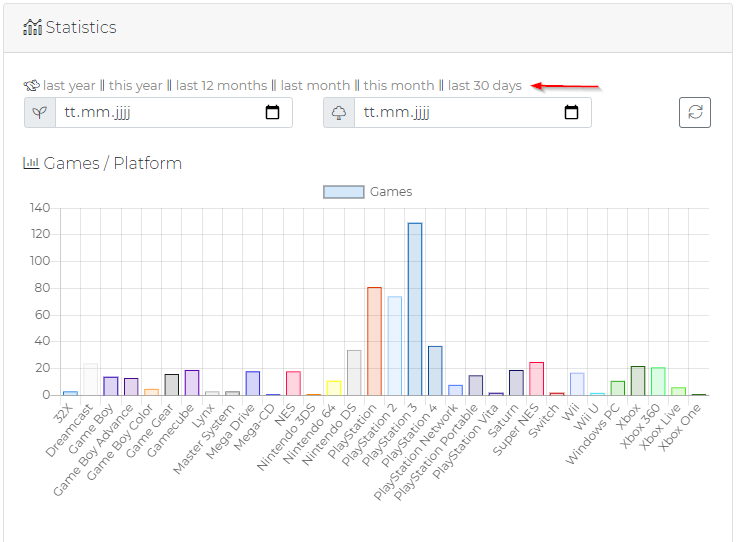Click the Xbox 360 bar
The height and width of the screenshot is (542, 737).
(658, 381)
